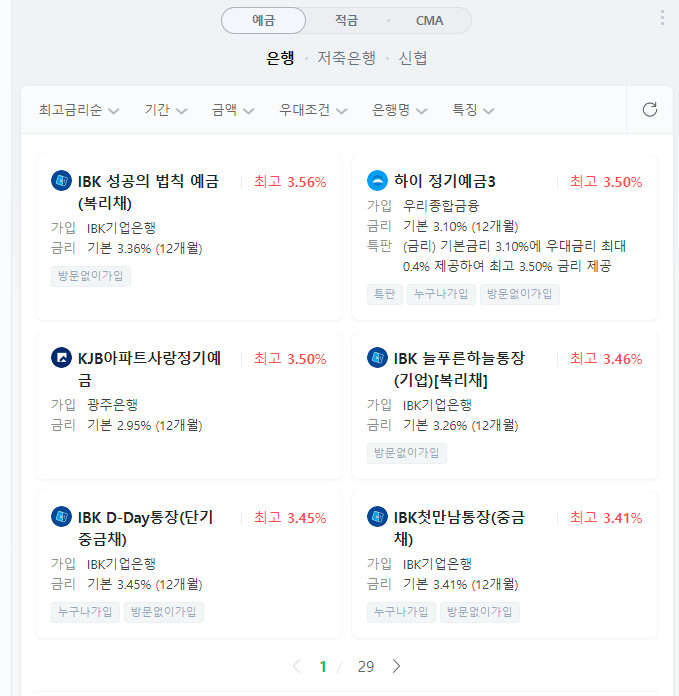Image resolution: width=679 pixels, height=696 pixels.
Task: Click the IBK logo beside 늘푸른하늘통장
Action: click(377, 357)
